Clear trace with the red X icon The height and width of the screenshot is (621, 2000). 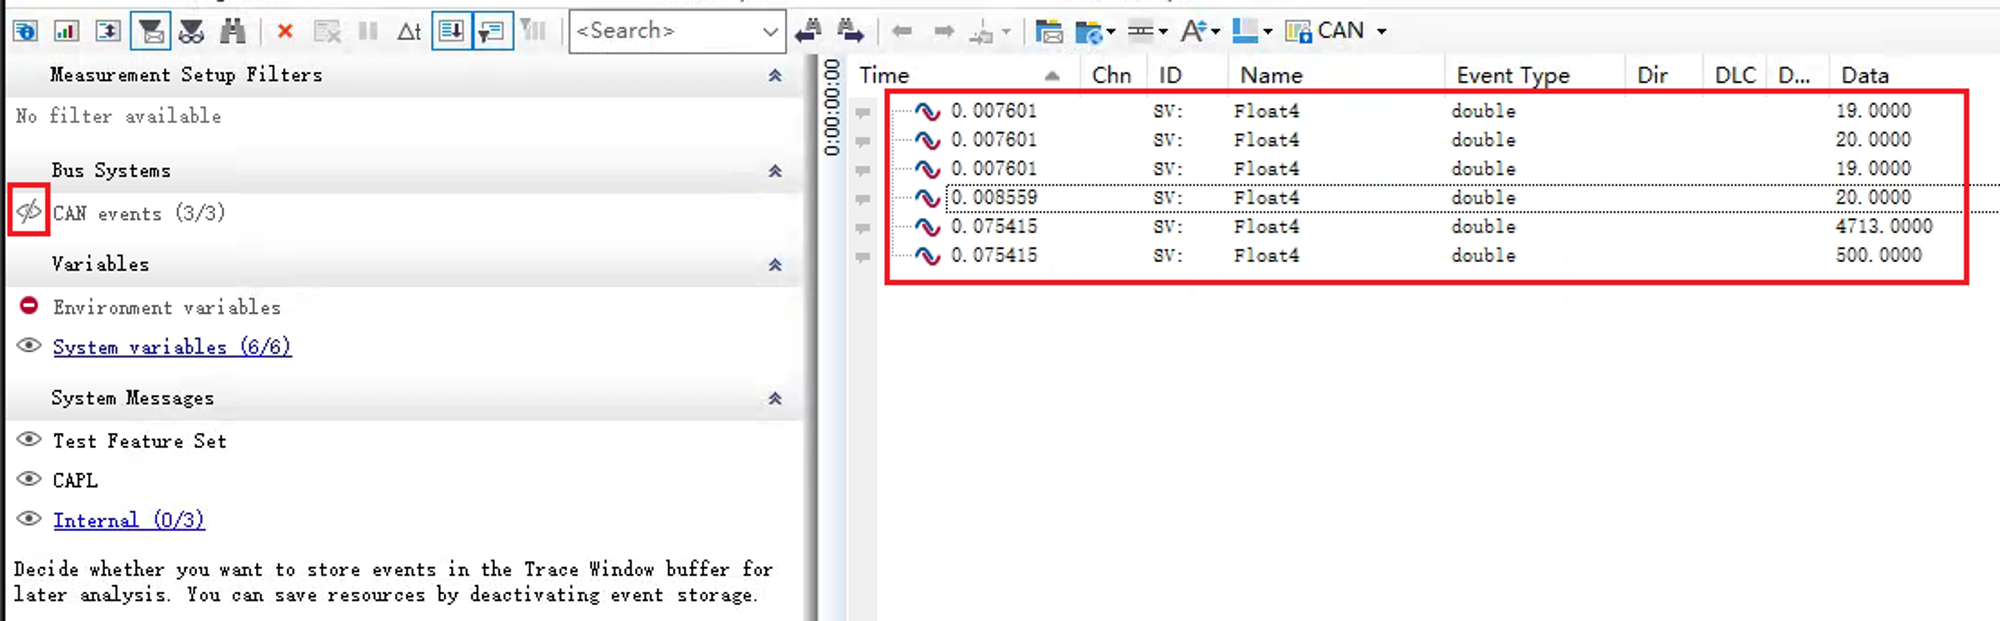(285, 31)
